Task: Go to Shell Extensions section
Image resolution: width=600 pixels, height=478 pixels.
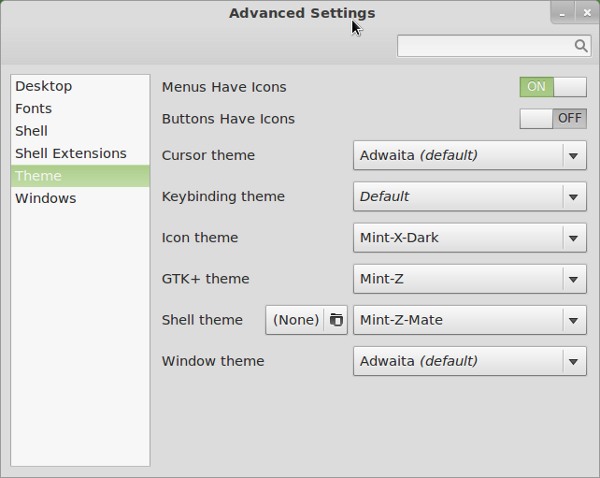Action: [x=71, y=154]
